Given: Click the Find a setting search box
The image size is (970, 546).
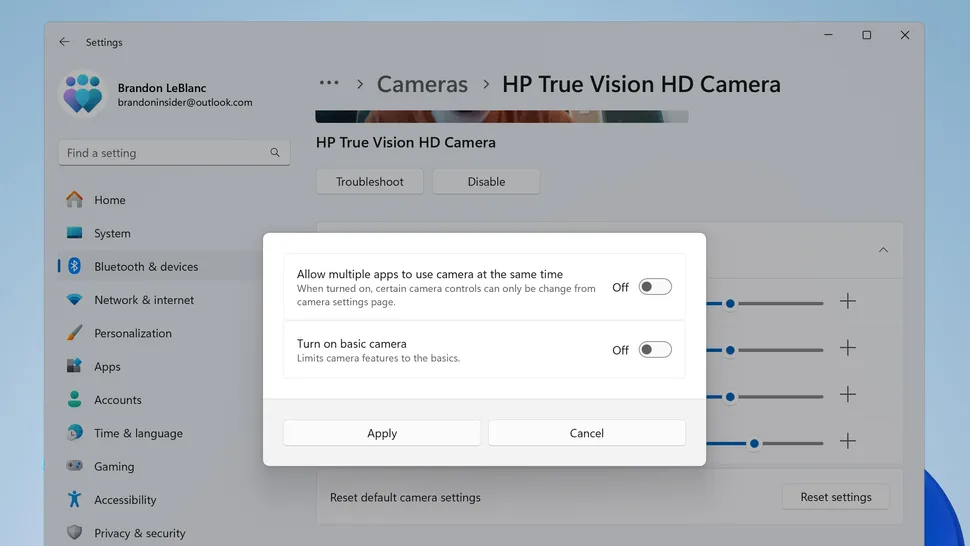Looking at the screenshot, I should (165, 153).
